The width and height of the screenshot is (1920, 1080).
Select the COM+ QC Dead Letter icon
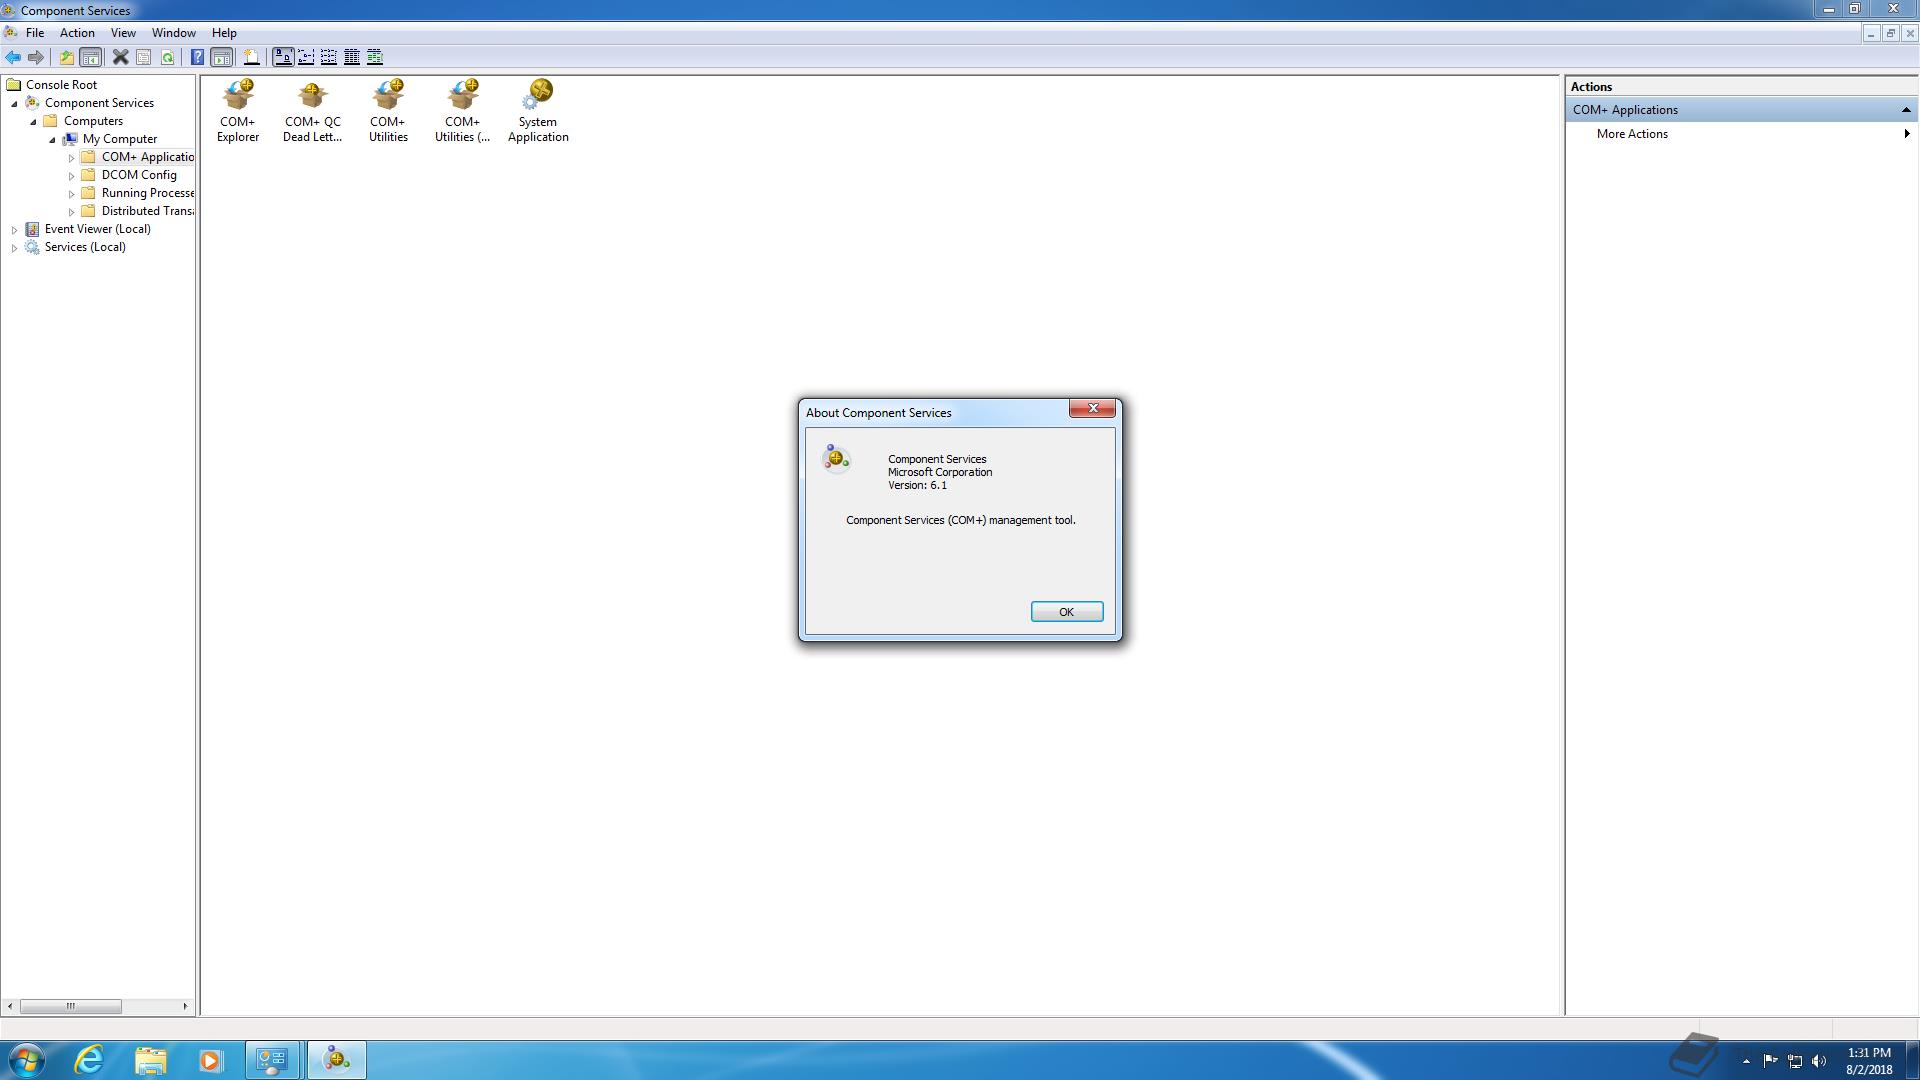click(x=312, y=111)
